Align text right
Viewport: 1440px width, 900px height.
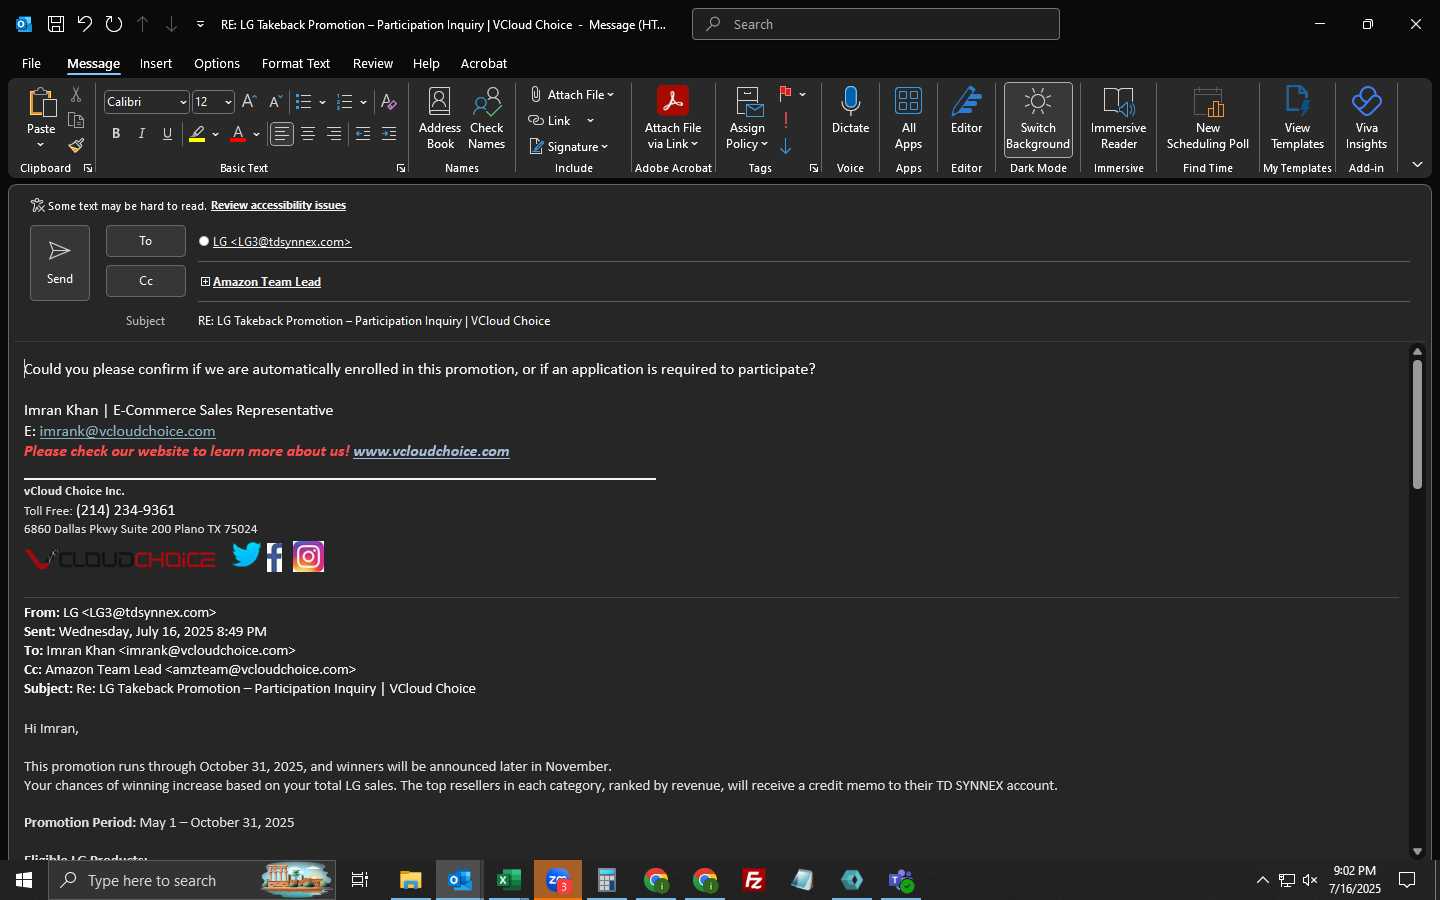[334, 134]
